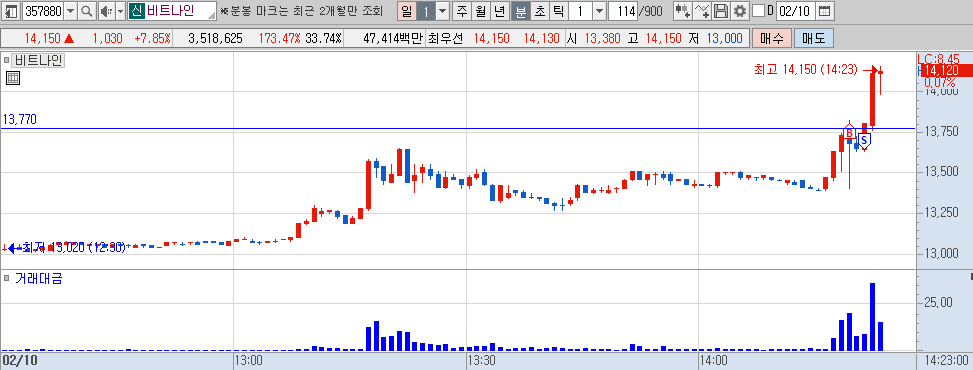Open the daily period dropdown arrow
Screen dimensions: 973x370
coord(442,11)
